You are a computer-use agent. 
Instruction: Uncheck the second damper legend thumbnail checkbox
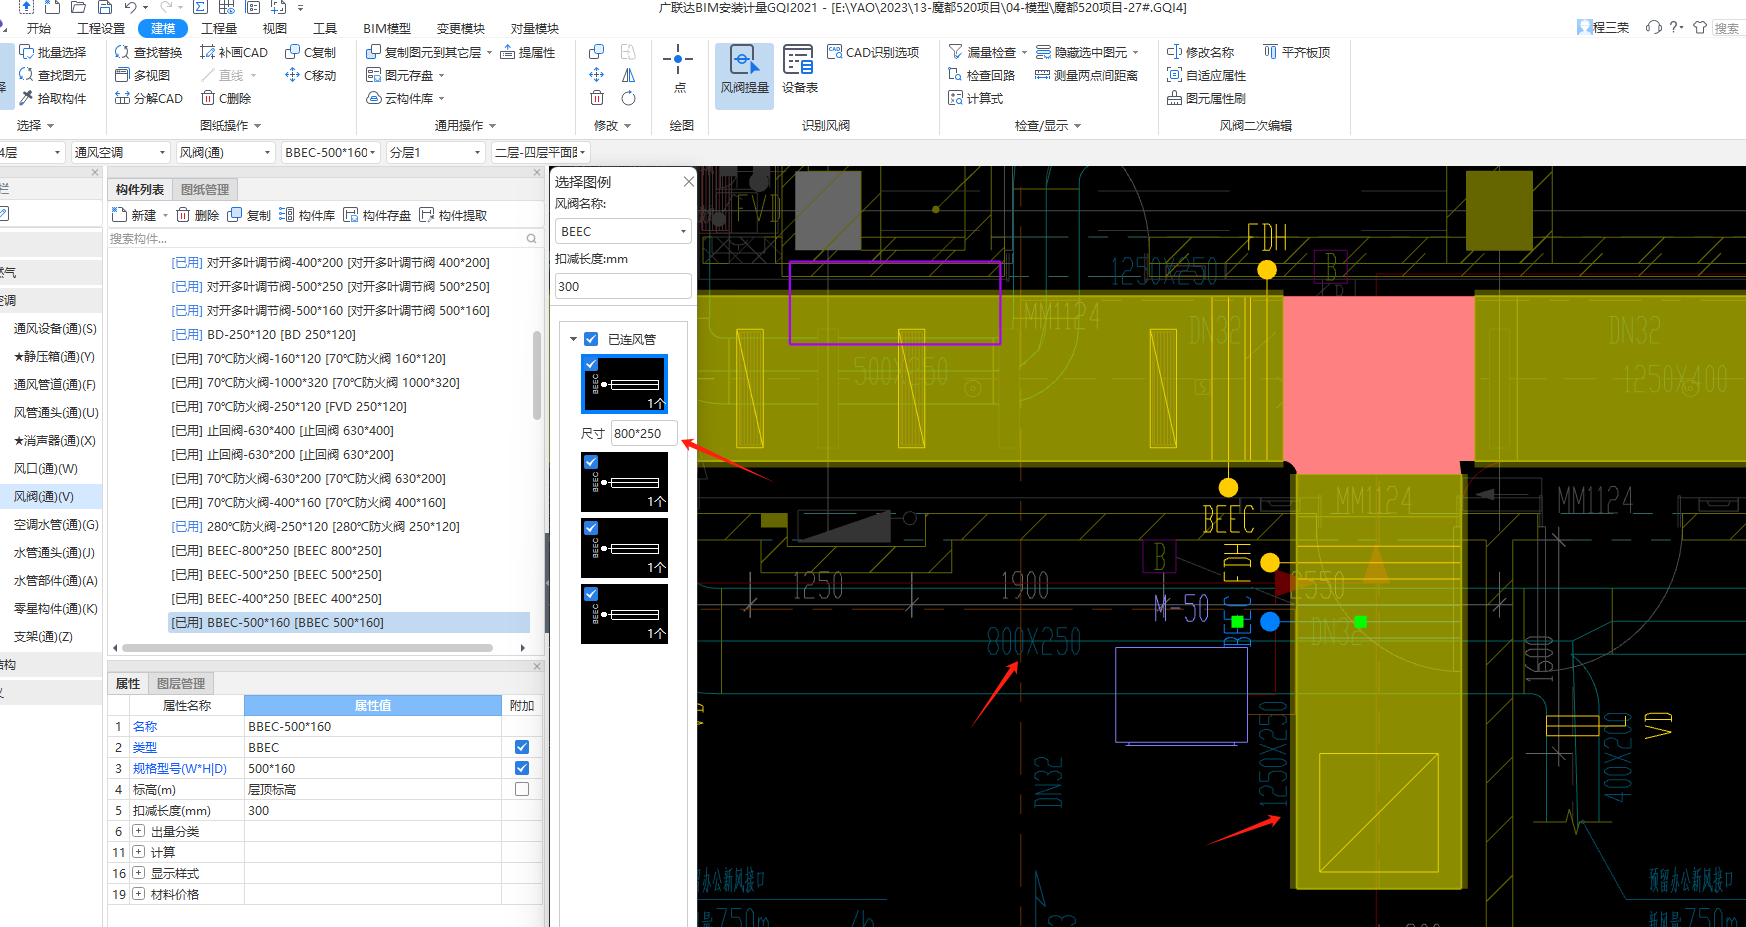pos(591,462)
